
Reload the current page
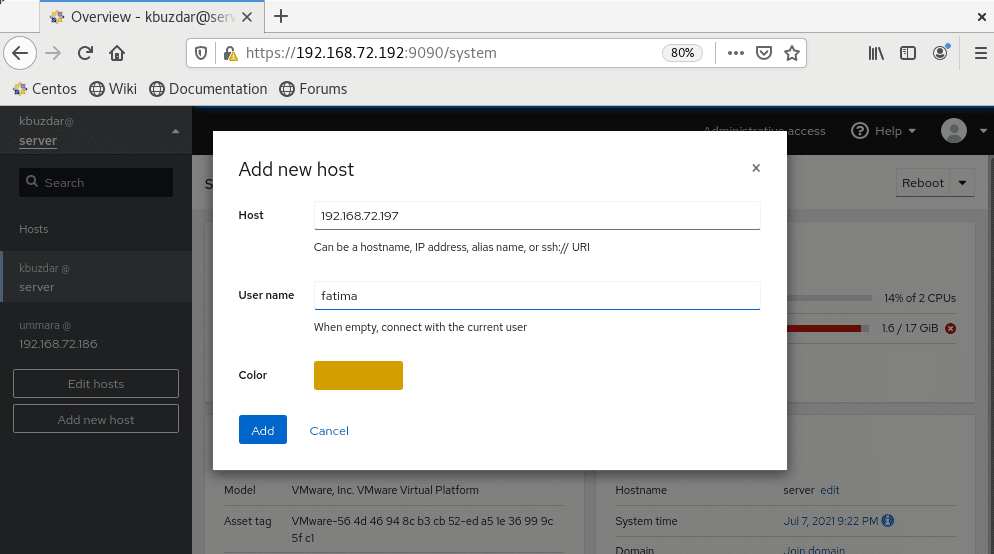click(x=86, y=53)
